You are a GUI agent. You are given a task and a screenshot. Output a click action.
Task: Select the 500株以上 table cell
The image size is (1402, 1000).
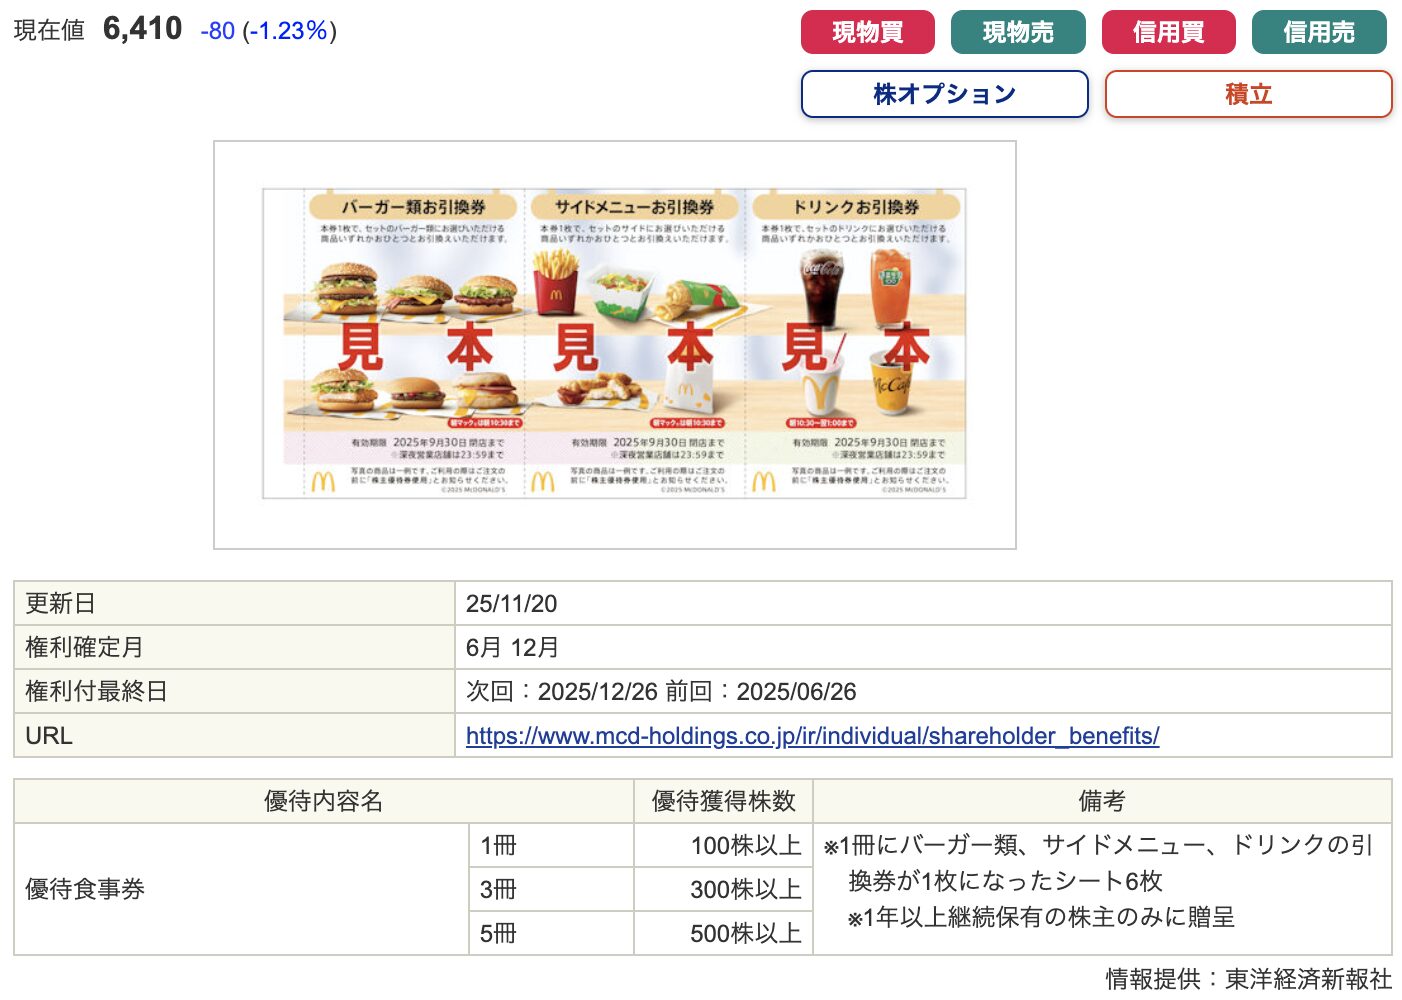click(745, 933)
